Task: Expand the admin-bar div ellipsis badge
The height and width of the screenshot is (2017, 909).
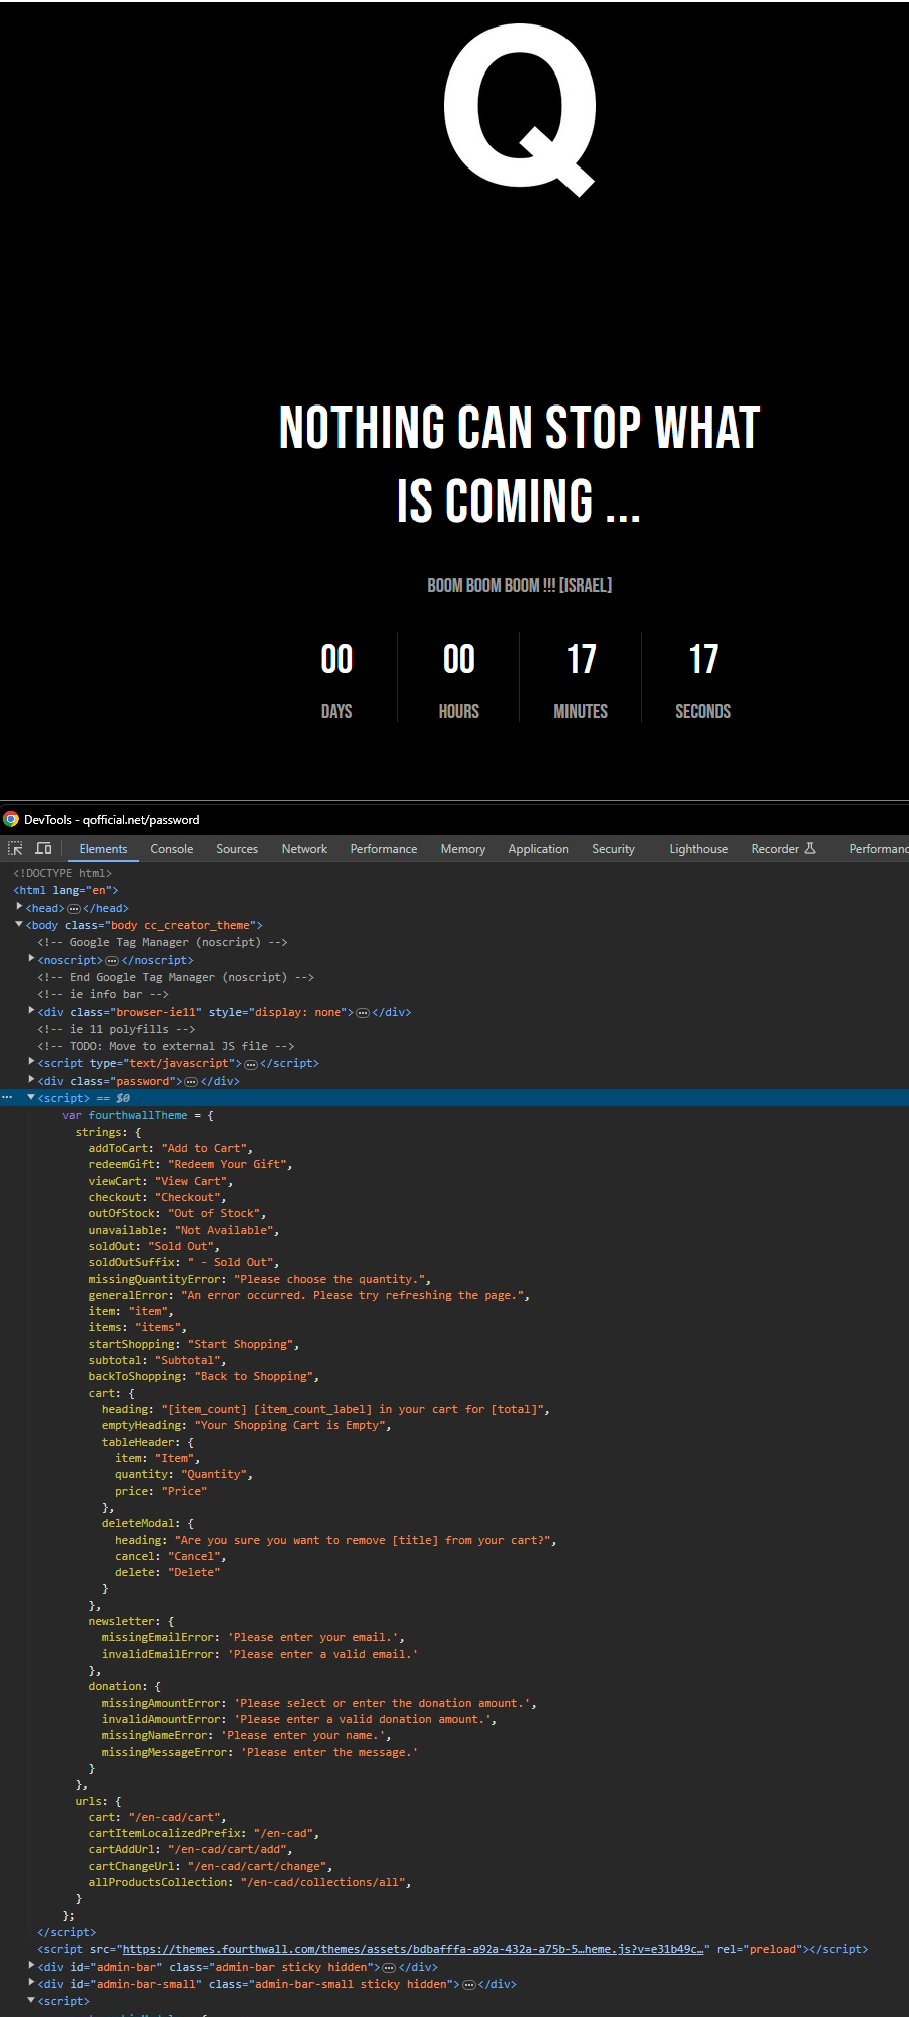Action: [x=389, y=1967]
